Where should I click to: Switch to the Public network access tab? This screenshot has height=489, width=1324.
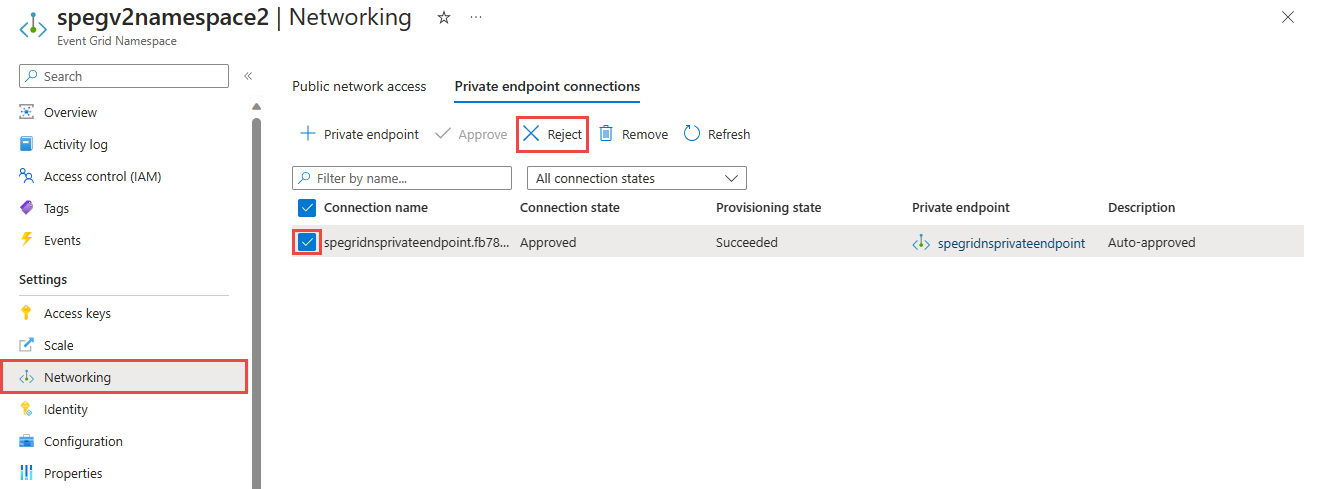[359, 86]
